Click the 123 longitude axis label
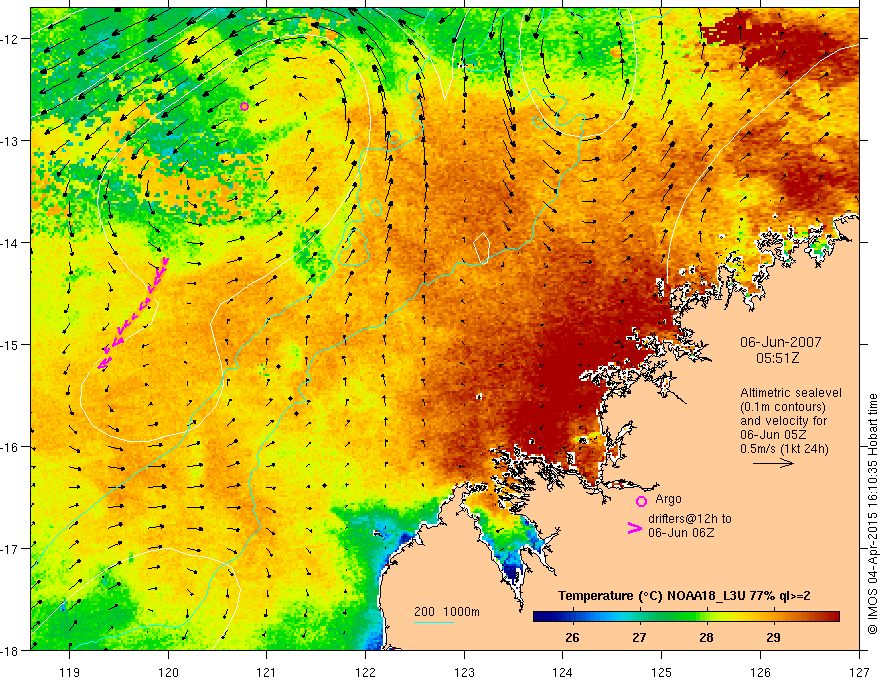 tap(464, 672)
